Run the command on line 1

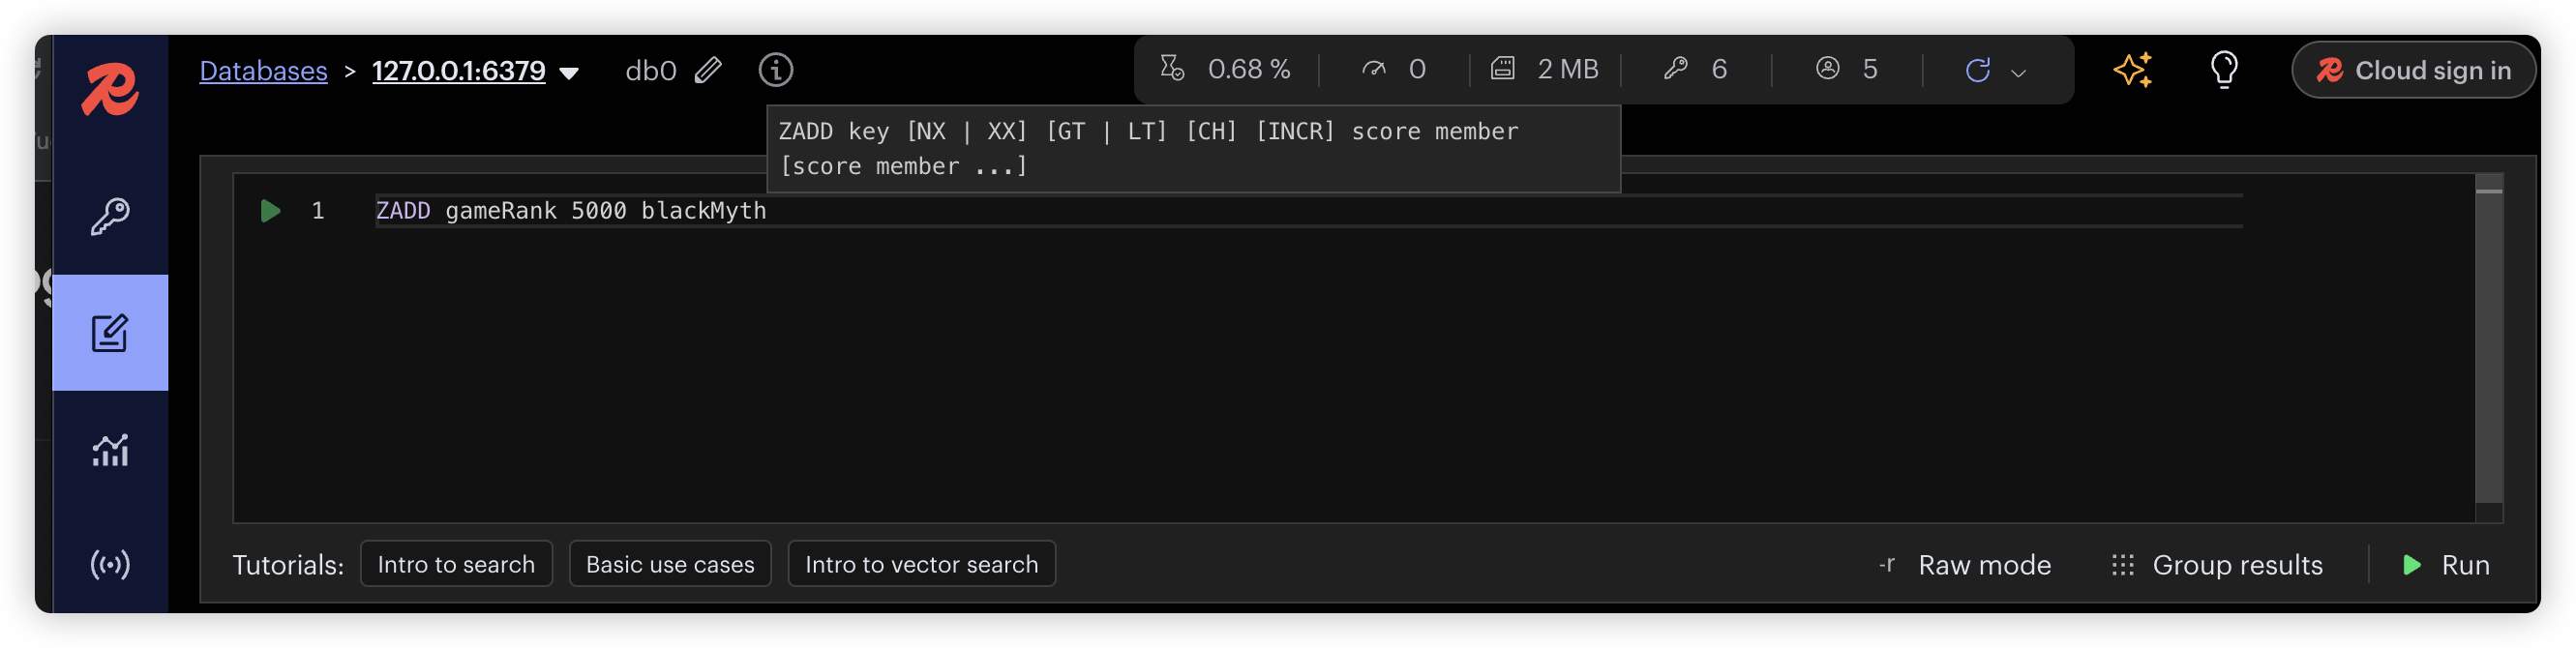coord(270,211)
